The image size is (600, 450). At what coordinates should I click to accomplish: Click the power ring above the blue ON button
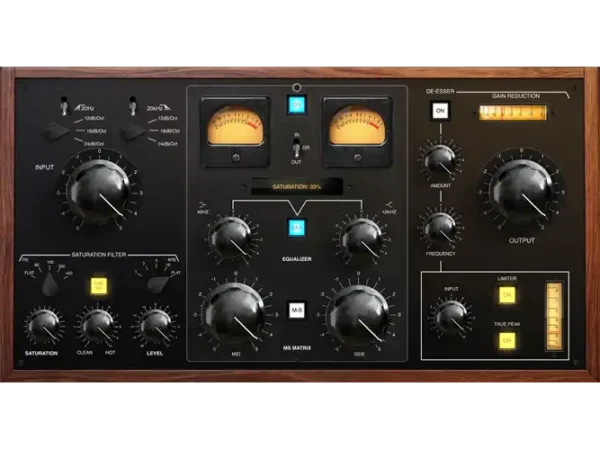(x=297, y=88)
